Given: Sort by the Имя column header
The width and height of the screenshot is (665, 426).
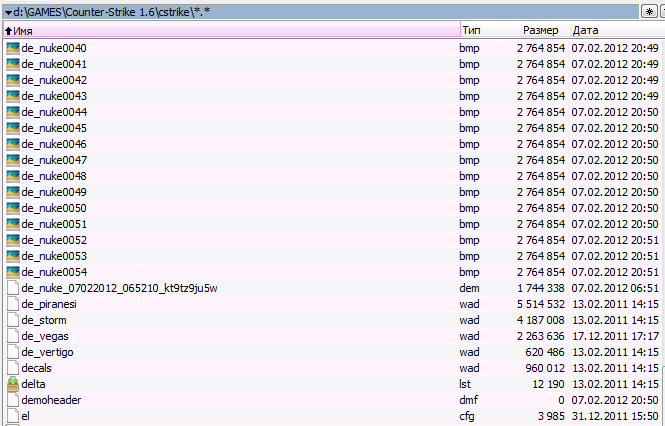Looking at the screenshot, I should 232,30.
